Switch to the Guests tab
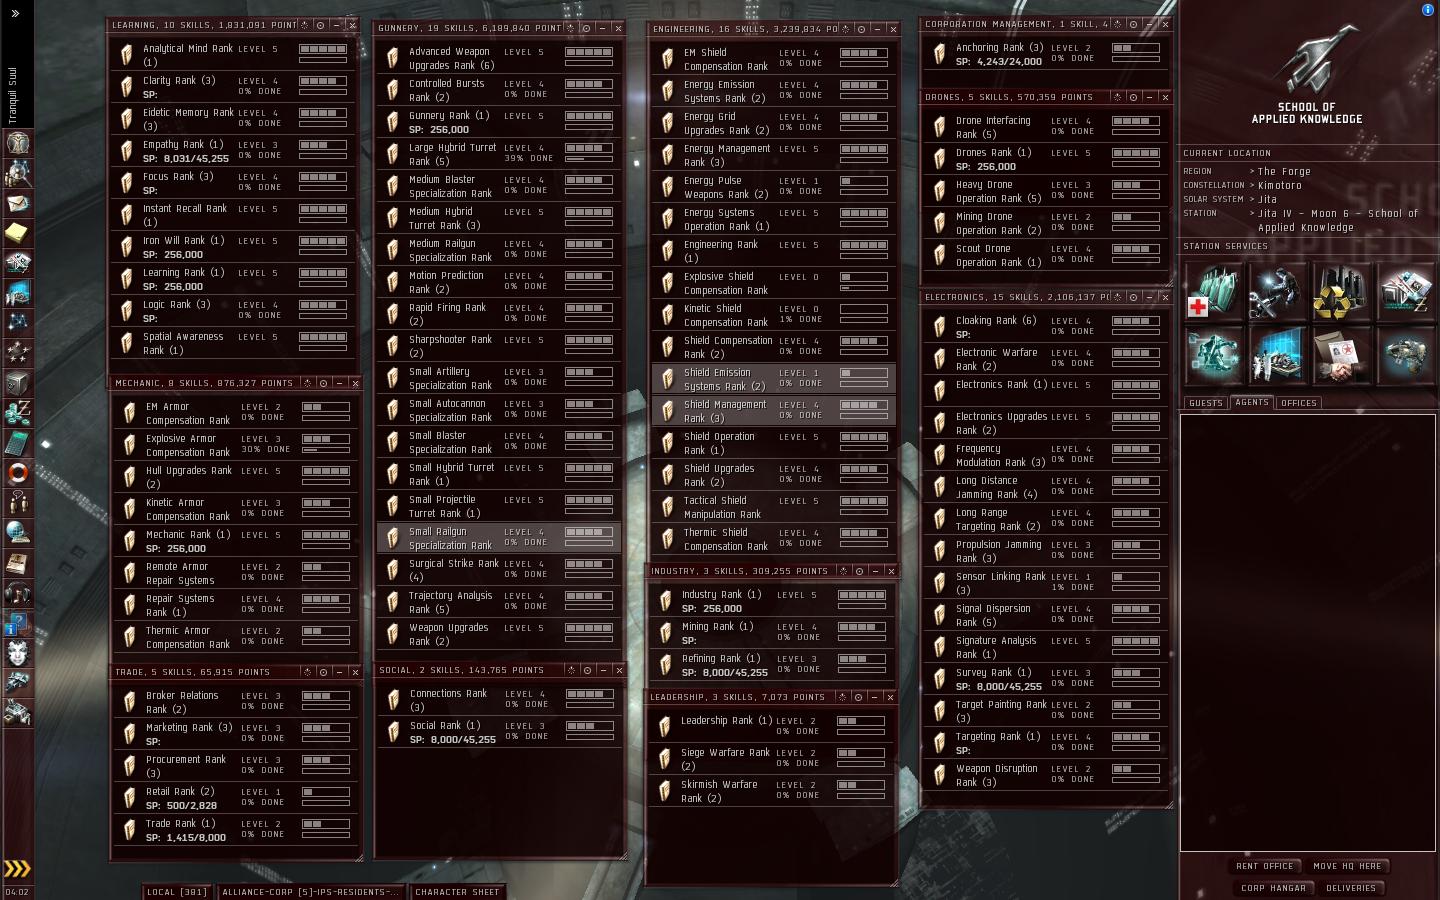This screenshot has width=1440, height=900. 1206,403
